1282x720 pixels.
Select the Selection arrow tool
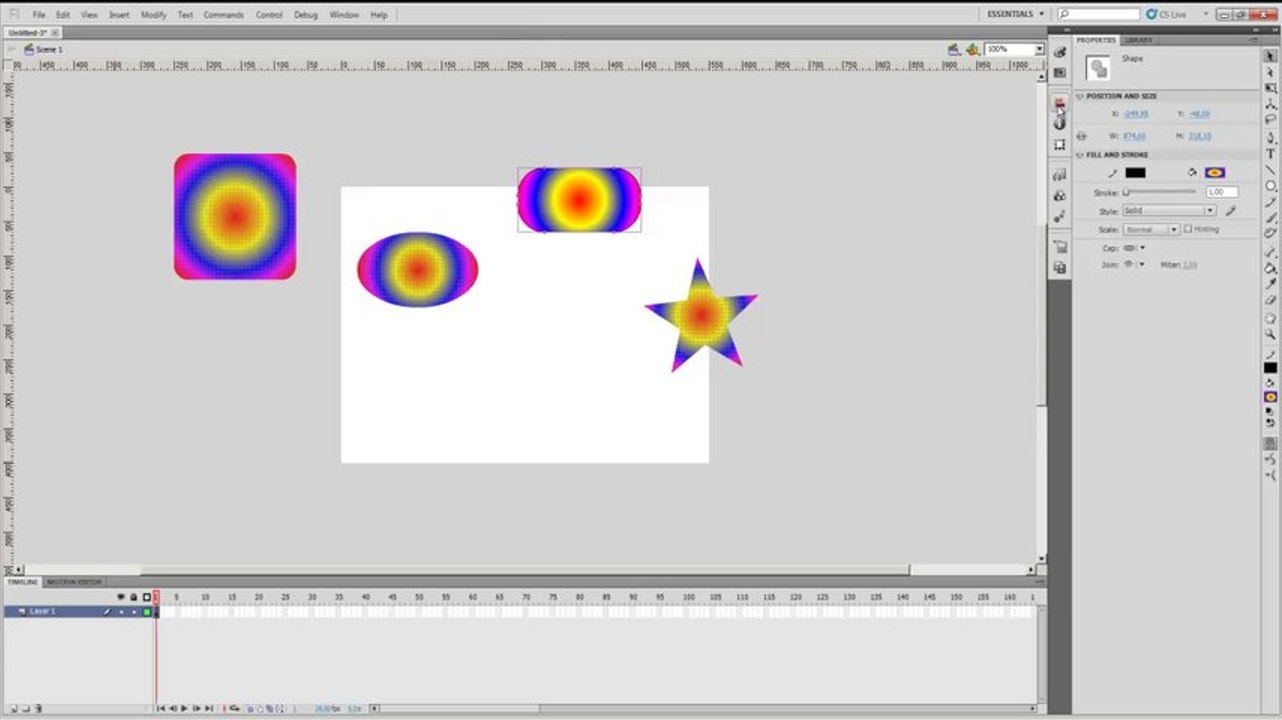click(1271, 54)
